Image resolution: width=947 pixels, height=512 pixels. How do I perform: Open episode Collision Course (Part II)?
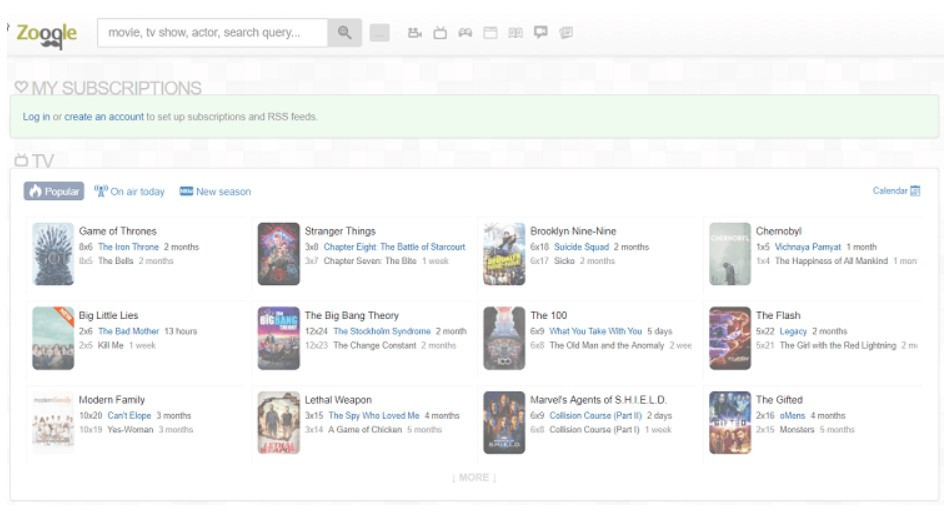point(595,415)
